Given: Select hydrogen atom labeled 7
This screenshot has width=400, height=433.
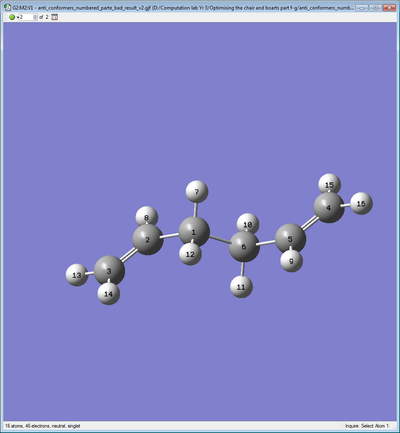Looking at the screenshot, I should point(197,192).
